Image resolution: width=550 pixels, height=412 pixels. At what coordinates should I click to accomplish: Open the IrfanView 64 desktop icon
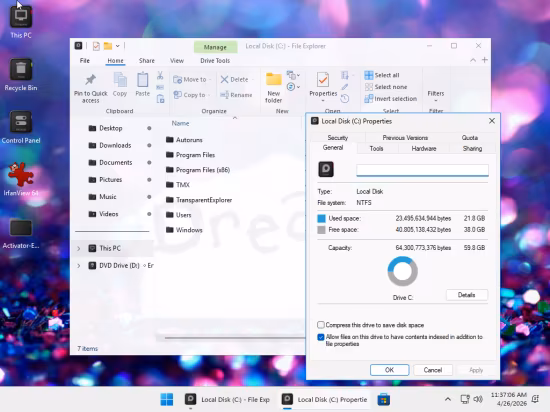21,180
